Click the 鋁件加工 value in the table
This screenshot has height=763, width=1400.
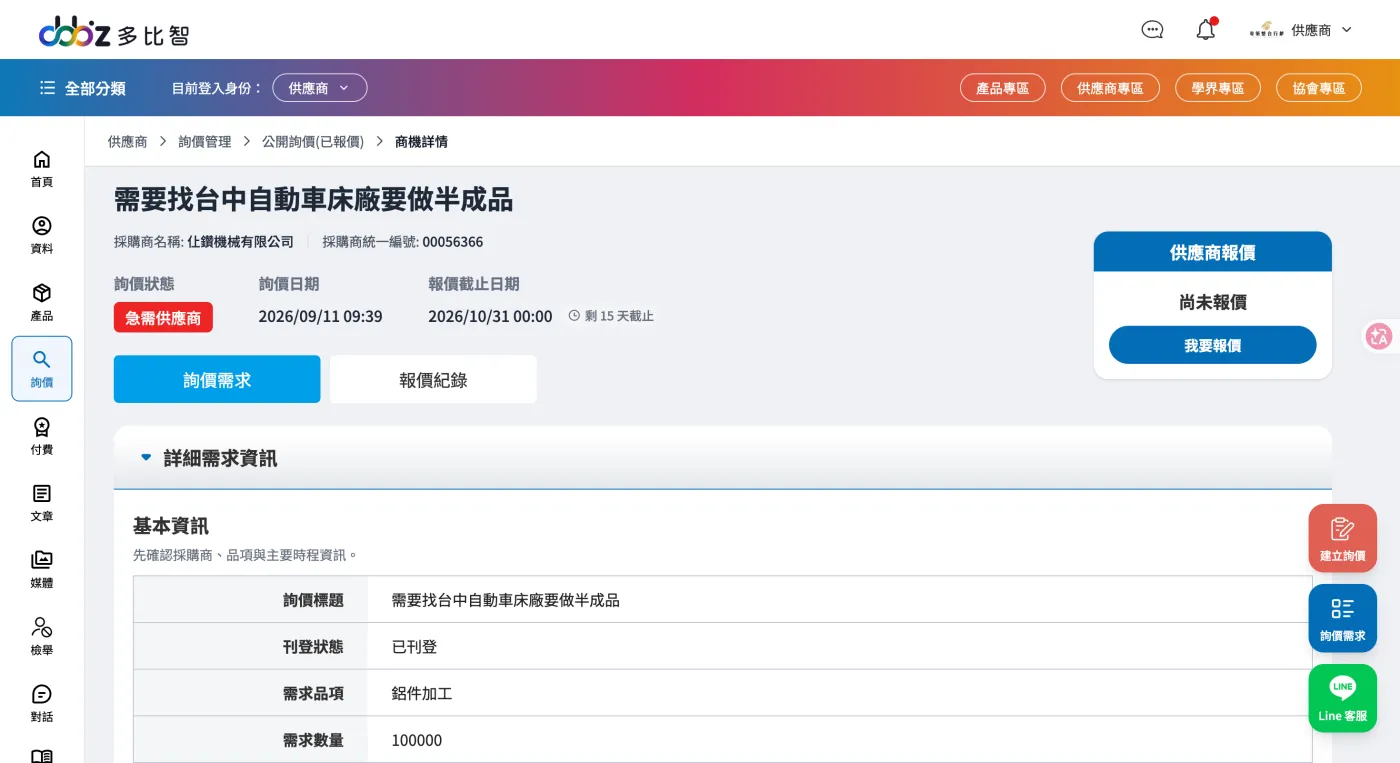[x=422, y=693]
